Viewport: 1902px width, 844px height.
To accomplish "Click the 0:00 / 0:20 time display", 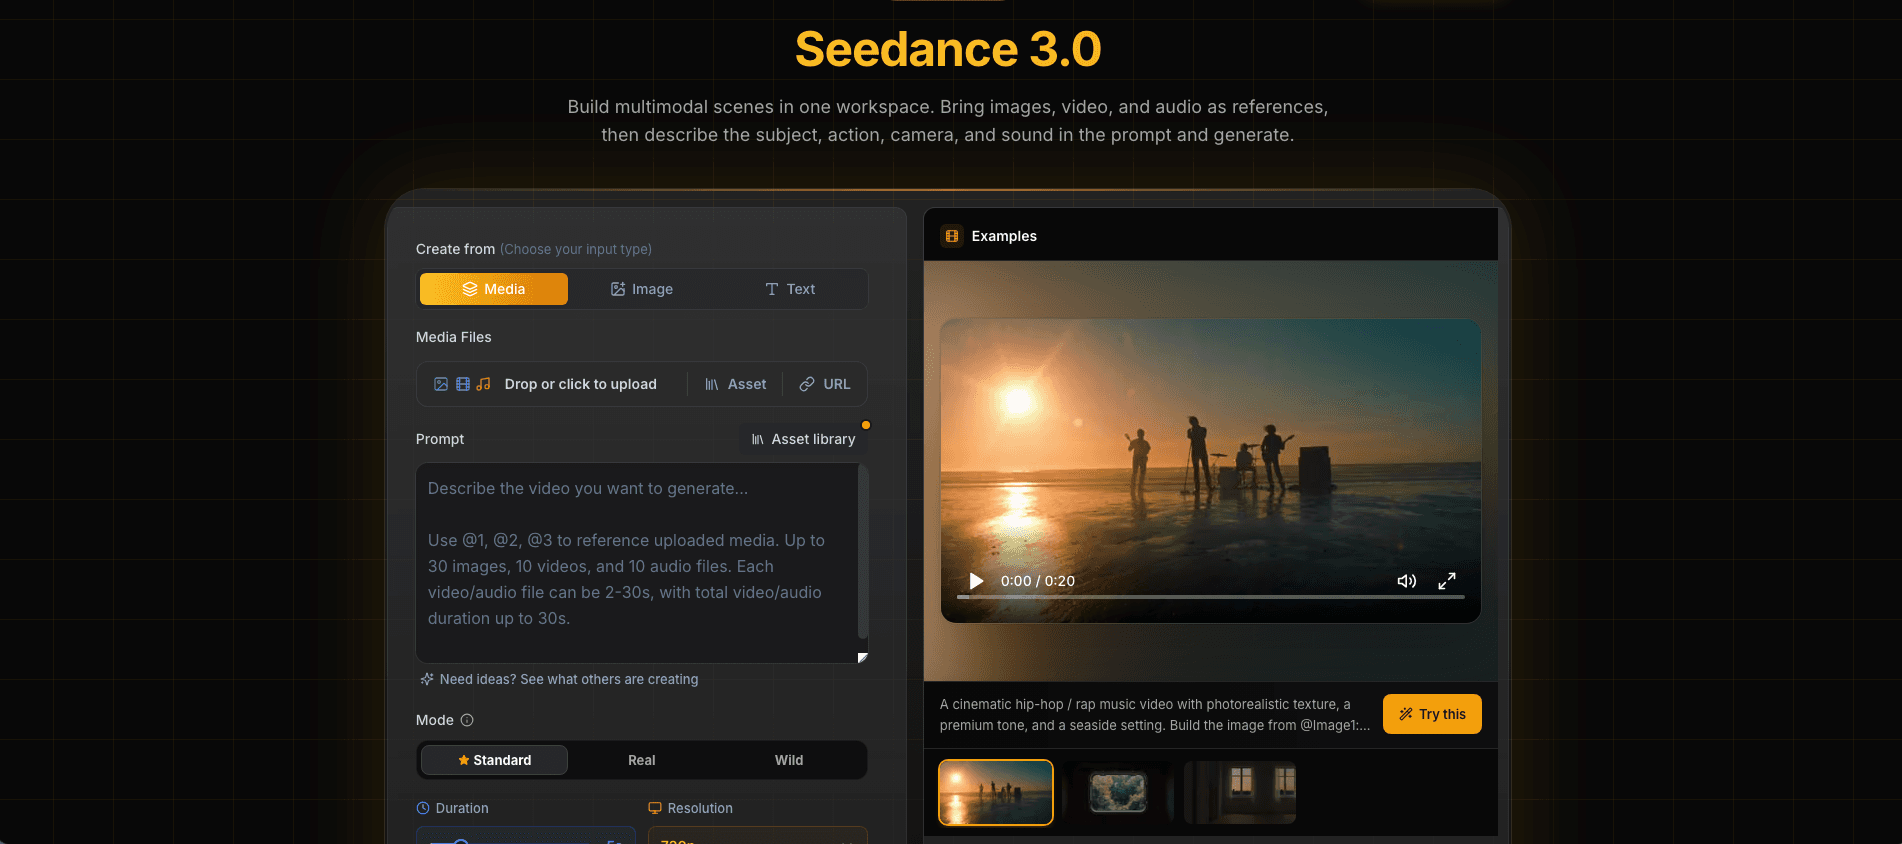I will tap(1038, 581).
